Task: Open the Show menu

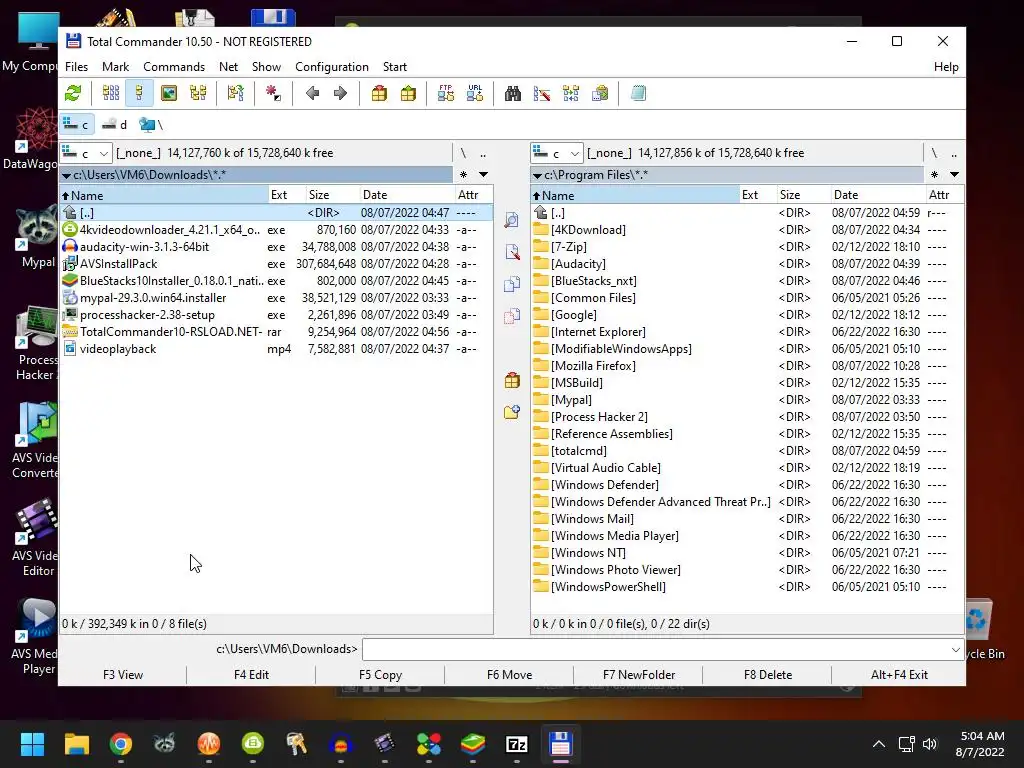Action: point(266,67)
